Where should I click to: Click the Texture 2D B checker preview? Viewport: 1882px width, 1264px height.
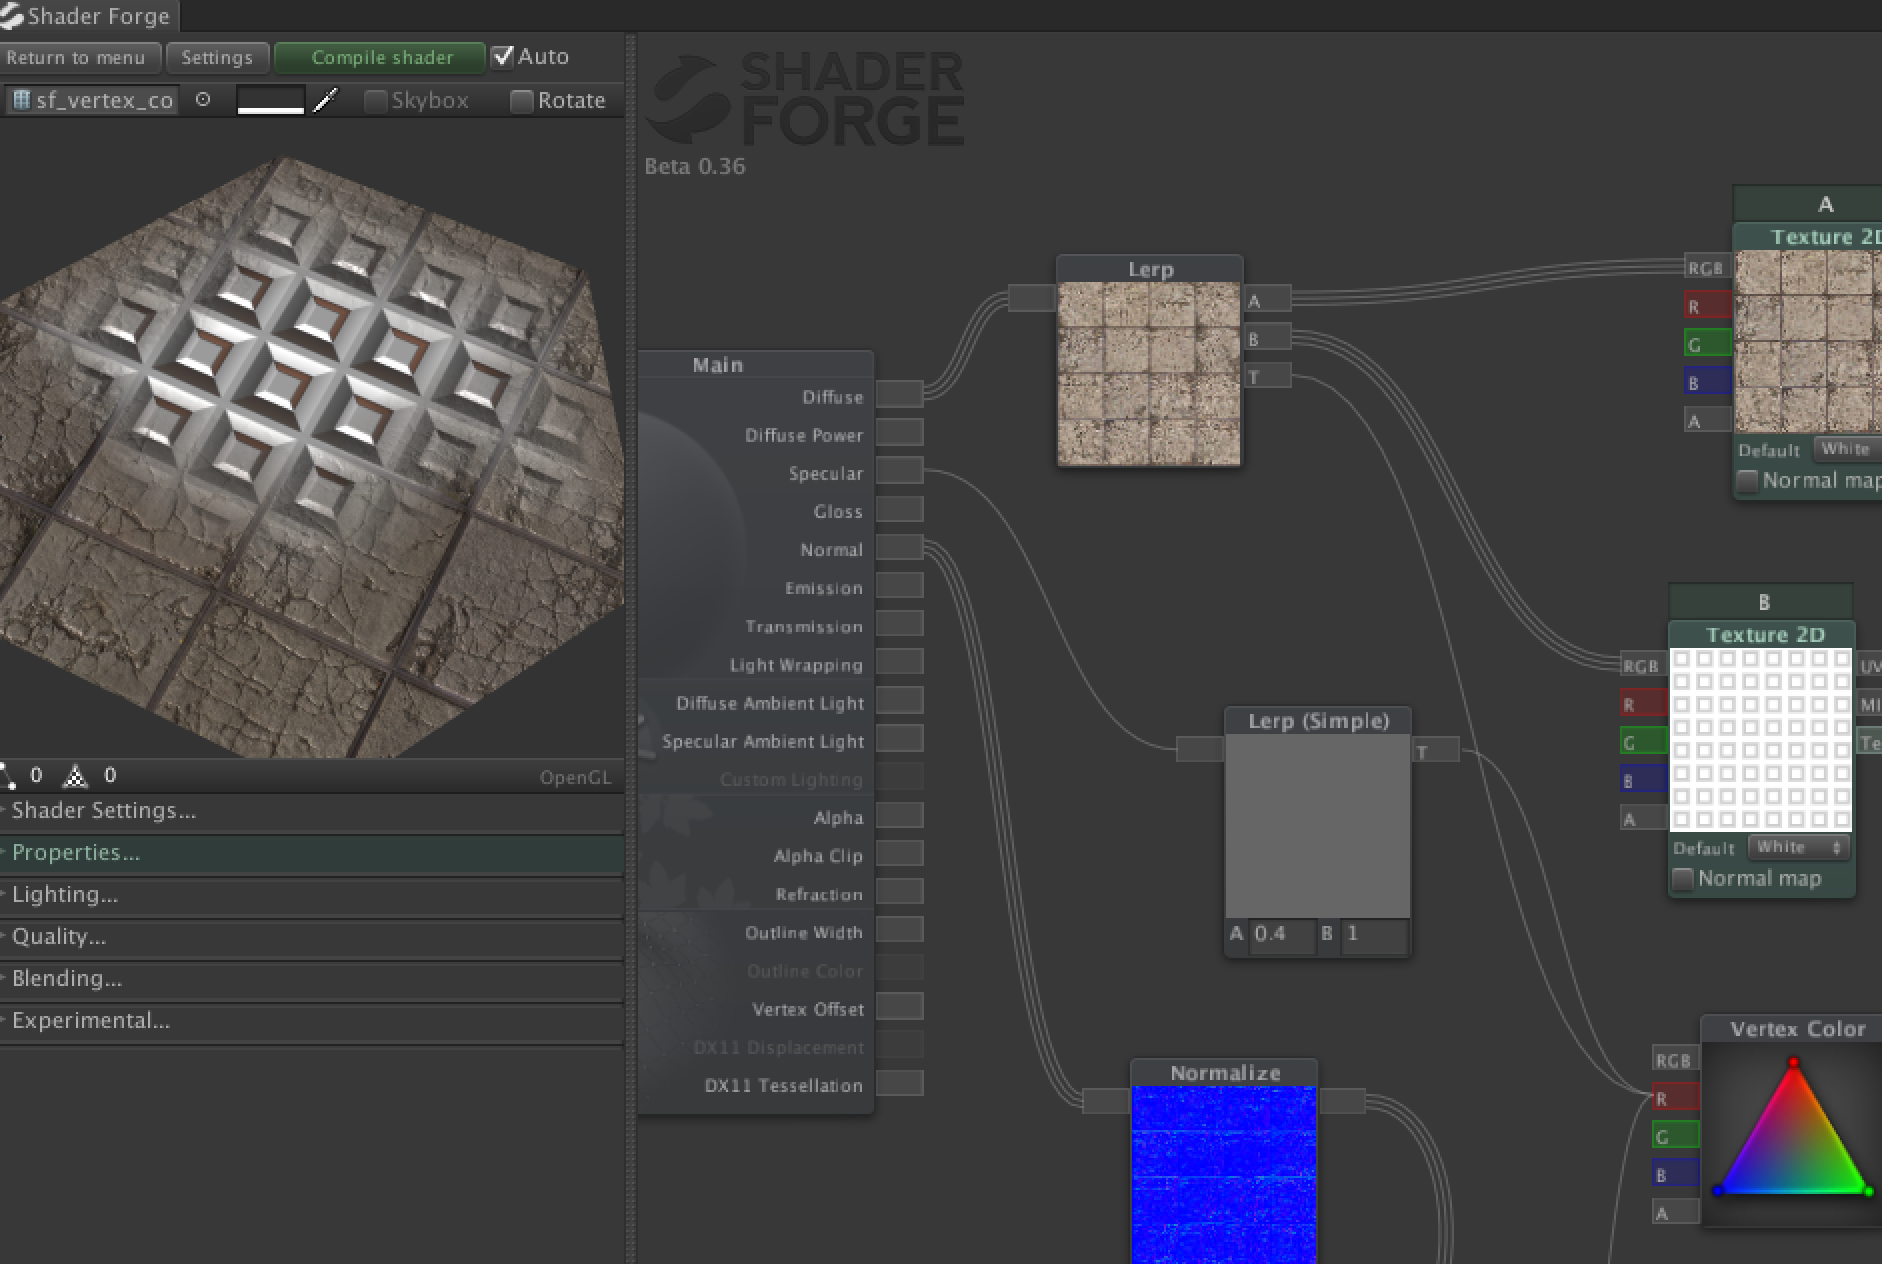tap(1761, 740)
